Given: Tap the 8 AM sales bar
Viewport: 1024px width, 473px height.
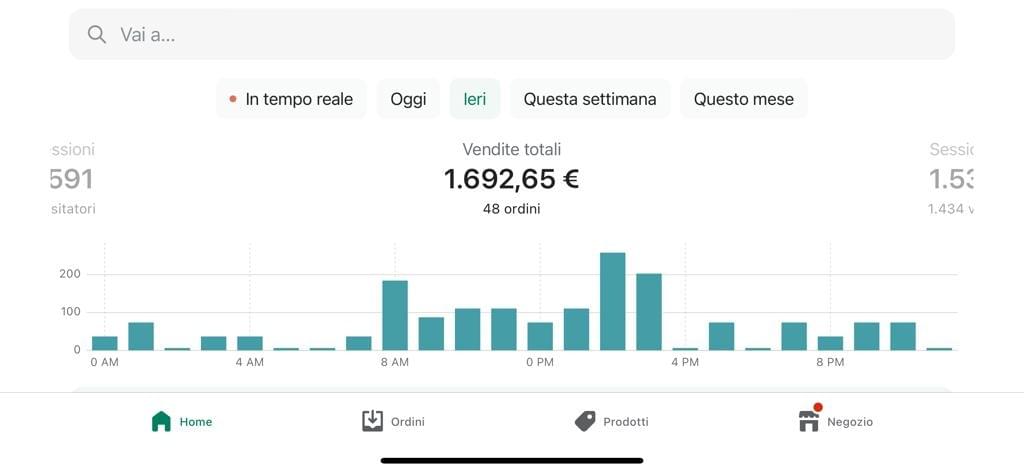Looking at the screenshot, I should (395, 316).
